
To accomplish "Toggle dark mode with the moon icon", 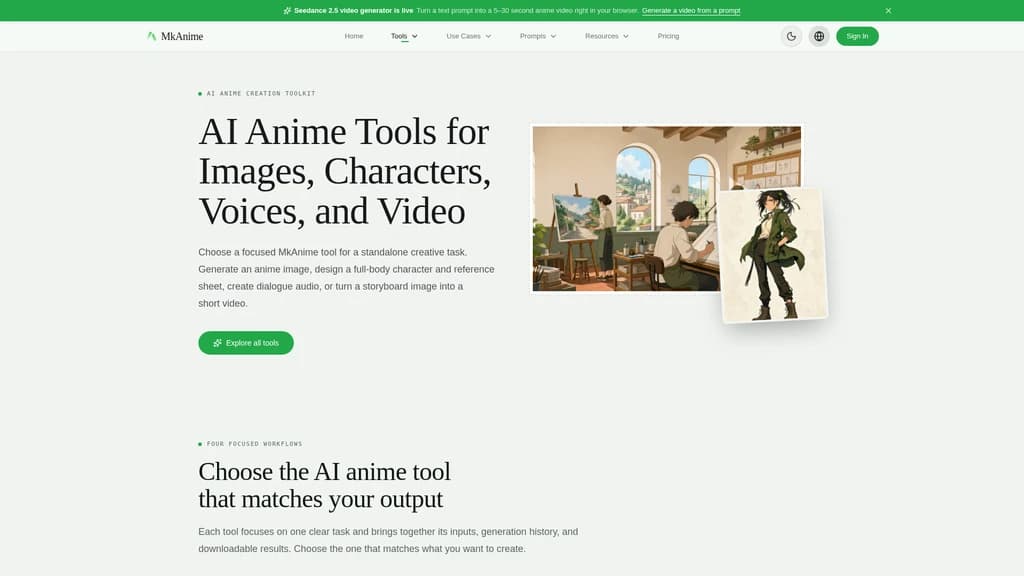I will (x=791, y=37).
